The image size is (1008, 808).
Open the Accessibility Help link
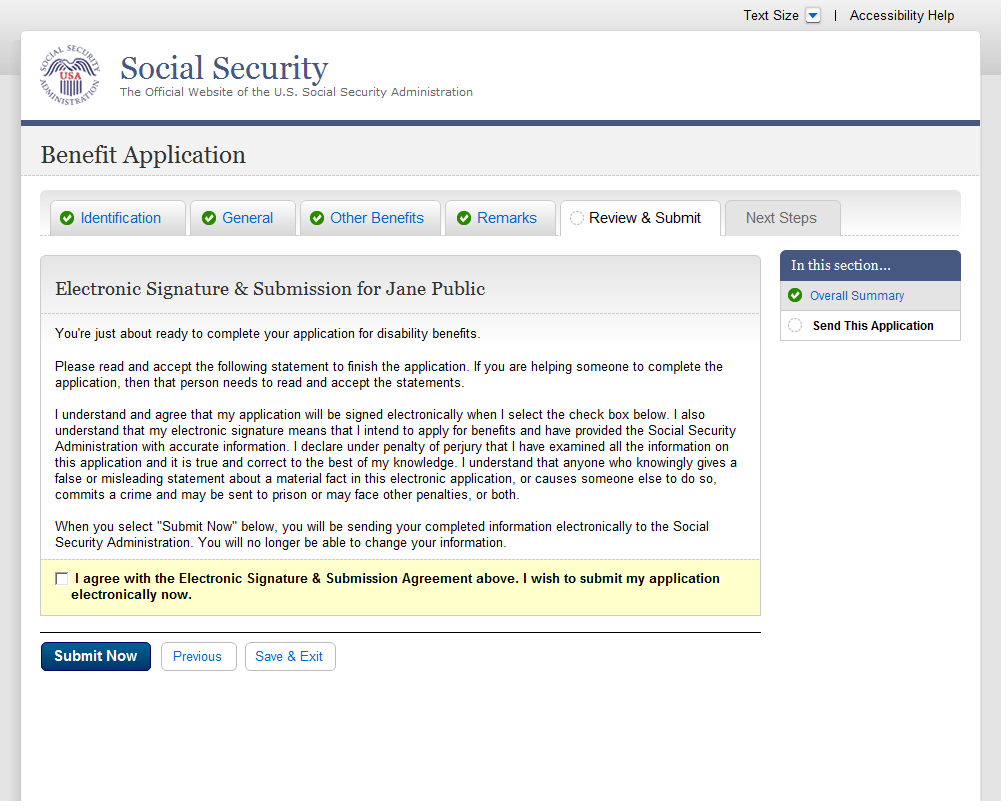coord(902,16)
